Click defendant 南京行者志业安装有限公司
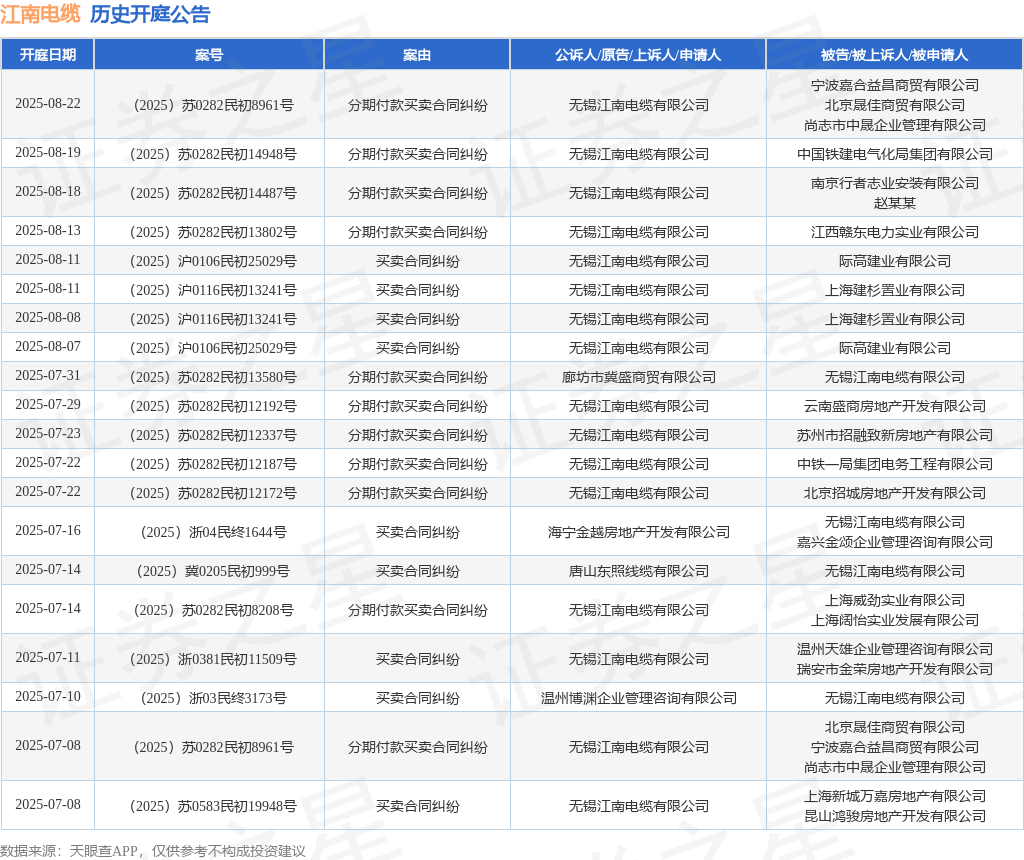 (895, 183)
